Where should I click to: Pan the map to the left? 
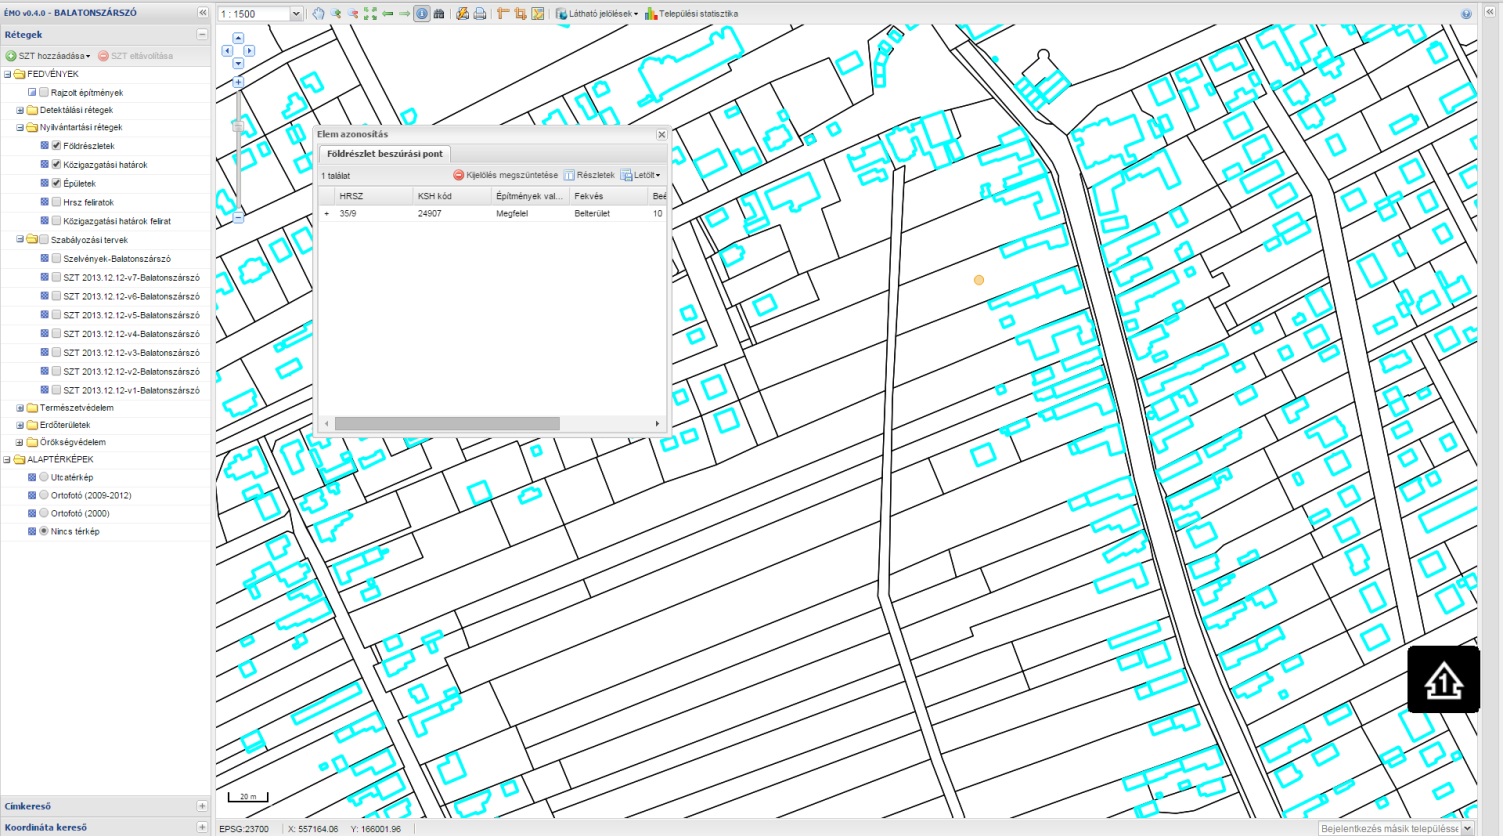coord(227,50)
